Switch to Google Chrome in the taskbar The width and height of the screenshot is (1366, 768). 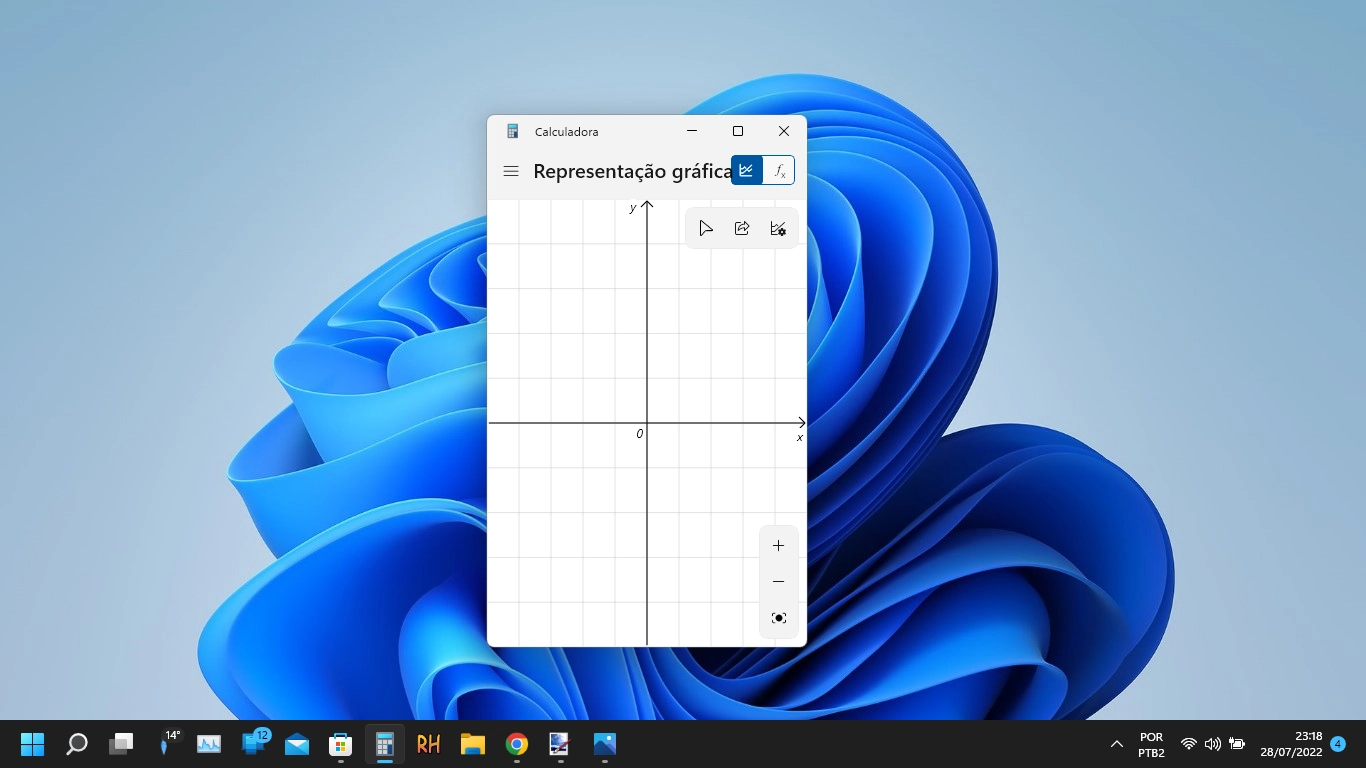(x=517, y=744)
